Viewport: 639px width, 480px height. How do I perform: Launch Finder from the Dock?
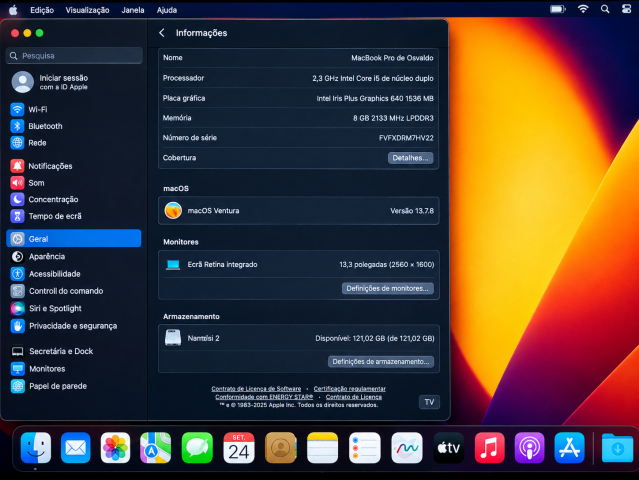[x=36, y=448]
